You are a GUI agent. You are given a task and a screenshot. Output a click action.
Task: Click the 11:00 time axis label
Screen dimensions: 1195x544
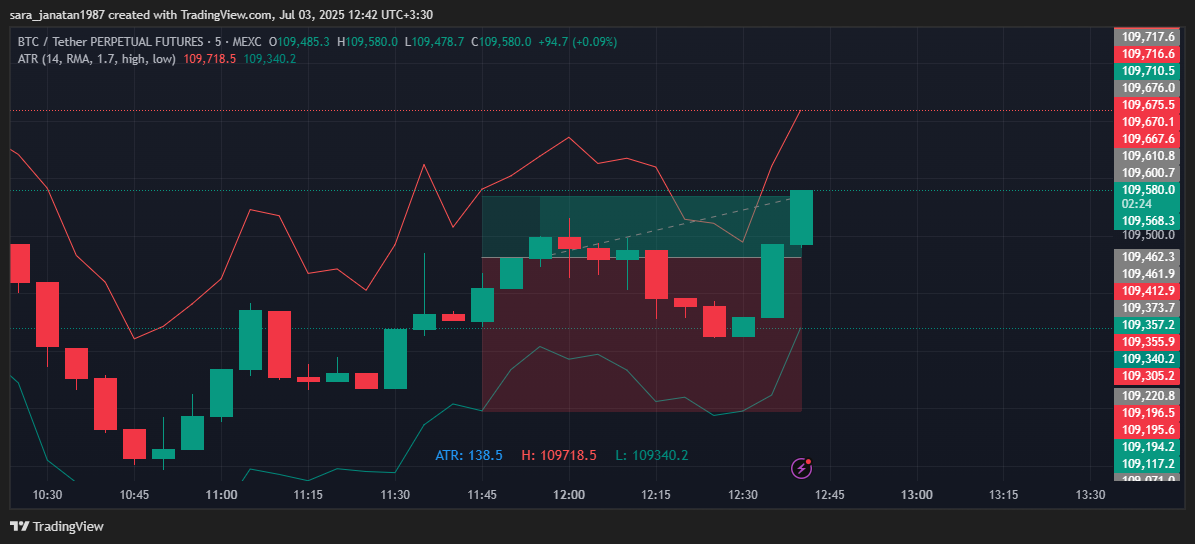click(221, 495)
